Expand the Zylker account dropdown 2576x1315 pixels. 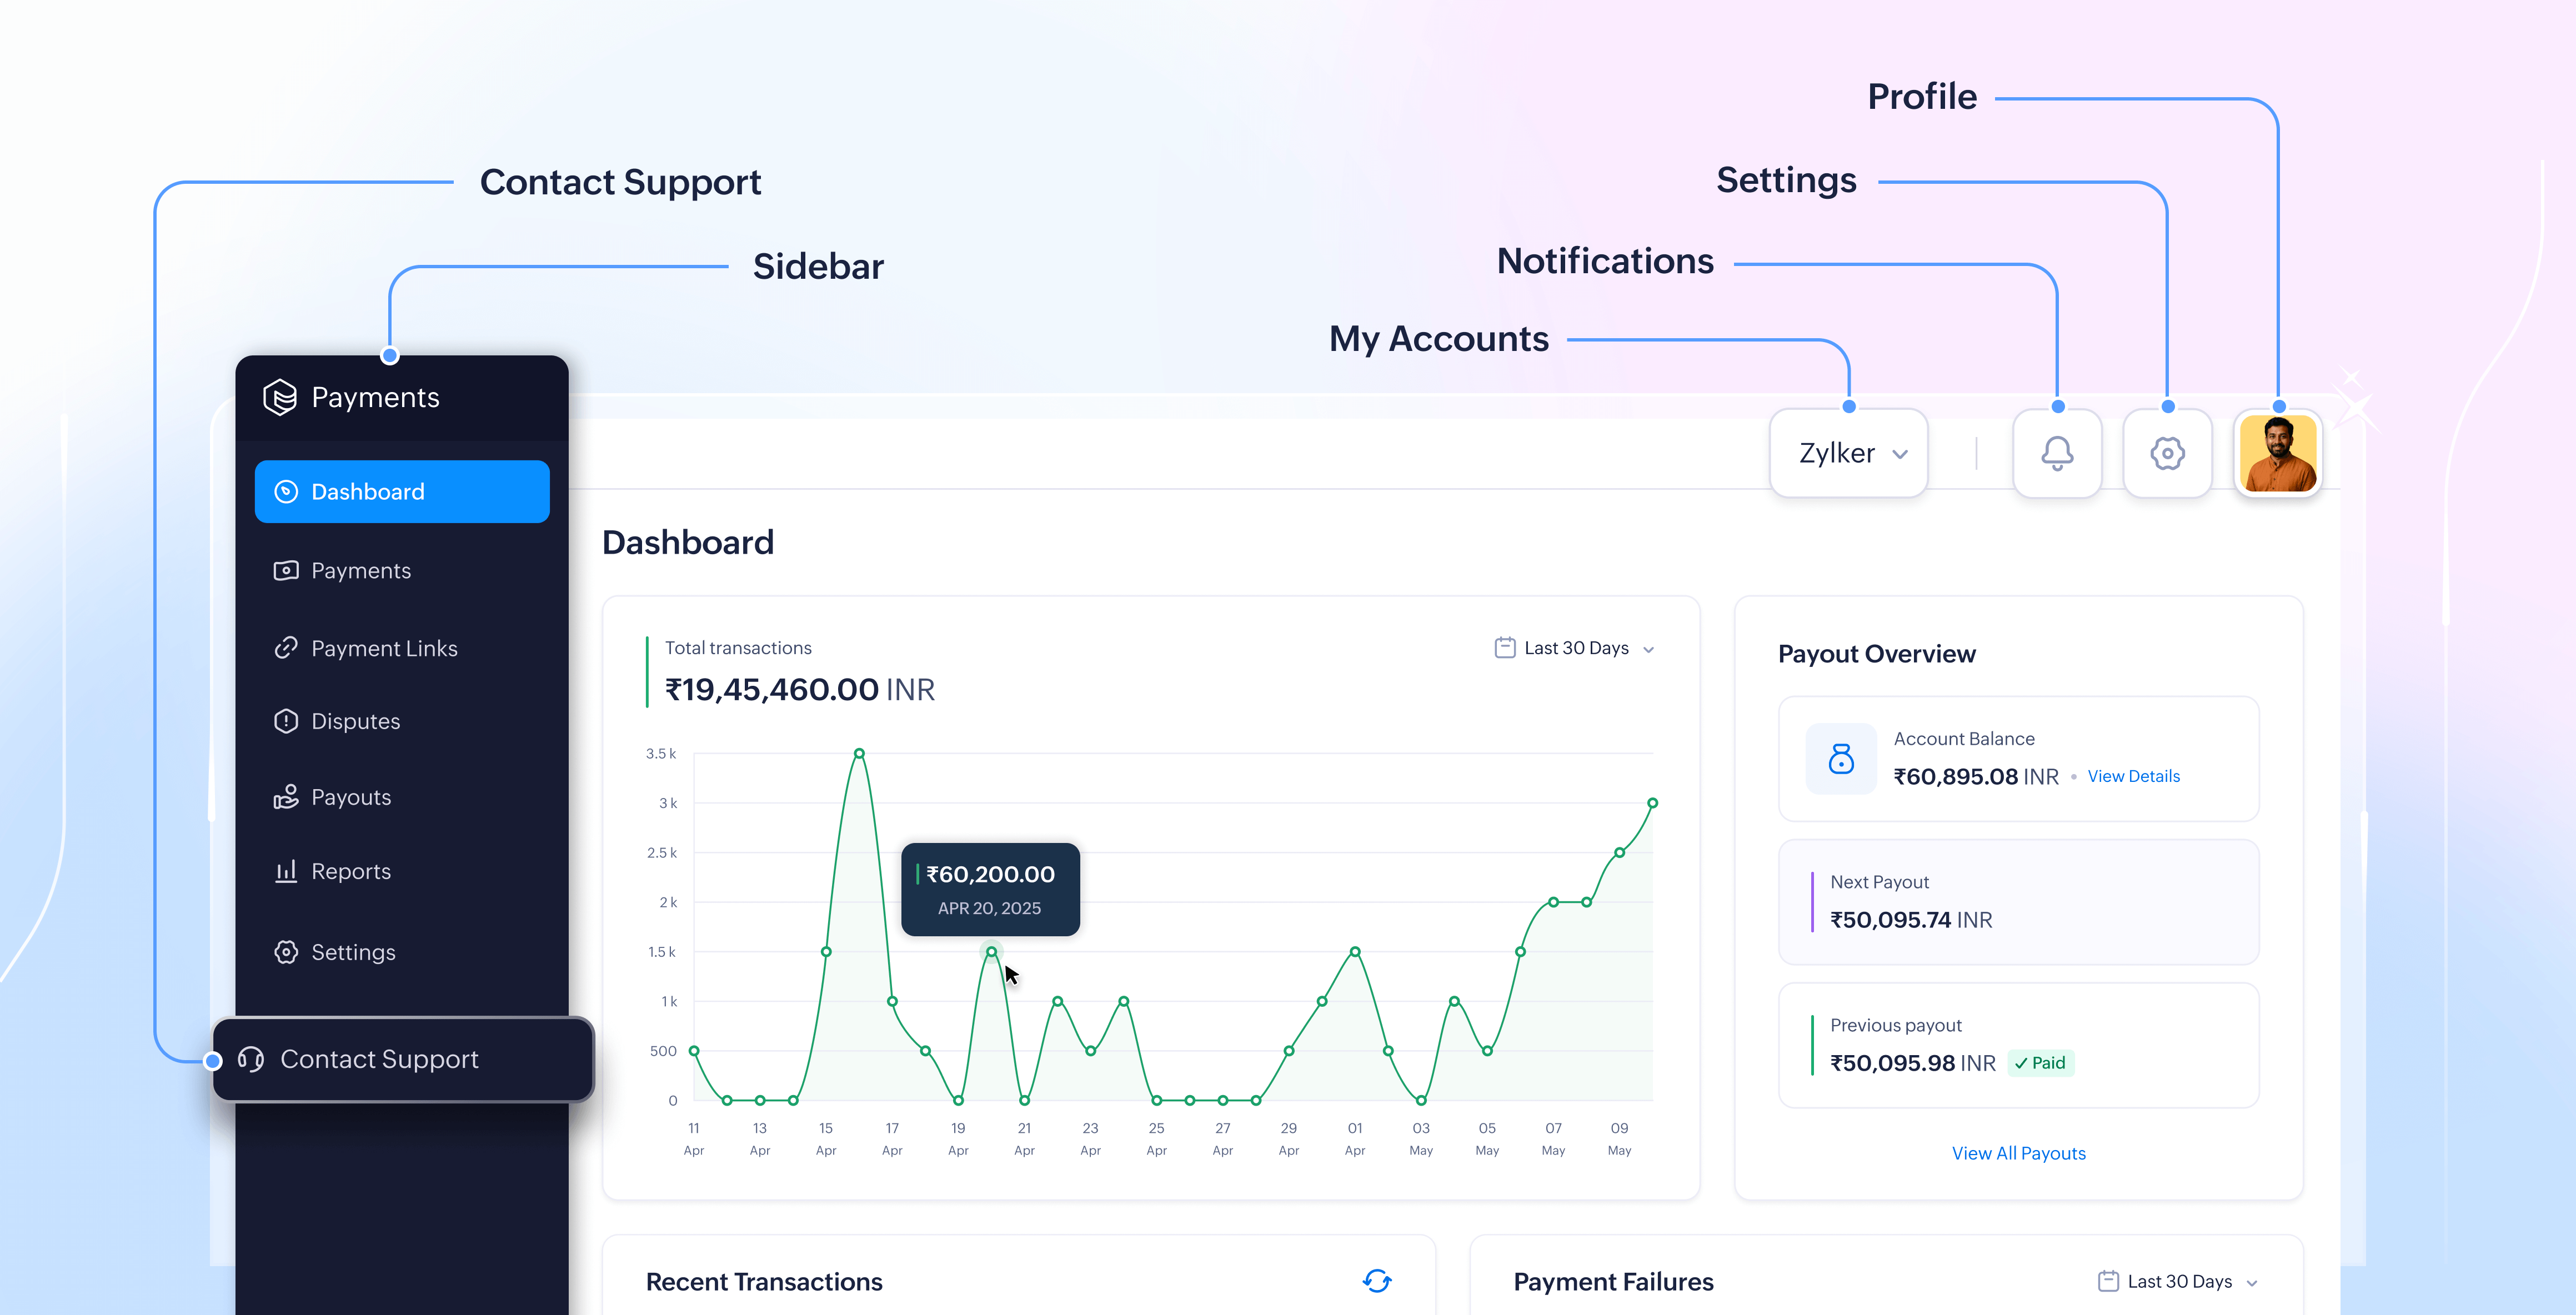[x=1849, y=453]
